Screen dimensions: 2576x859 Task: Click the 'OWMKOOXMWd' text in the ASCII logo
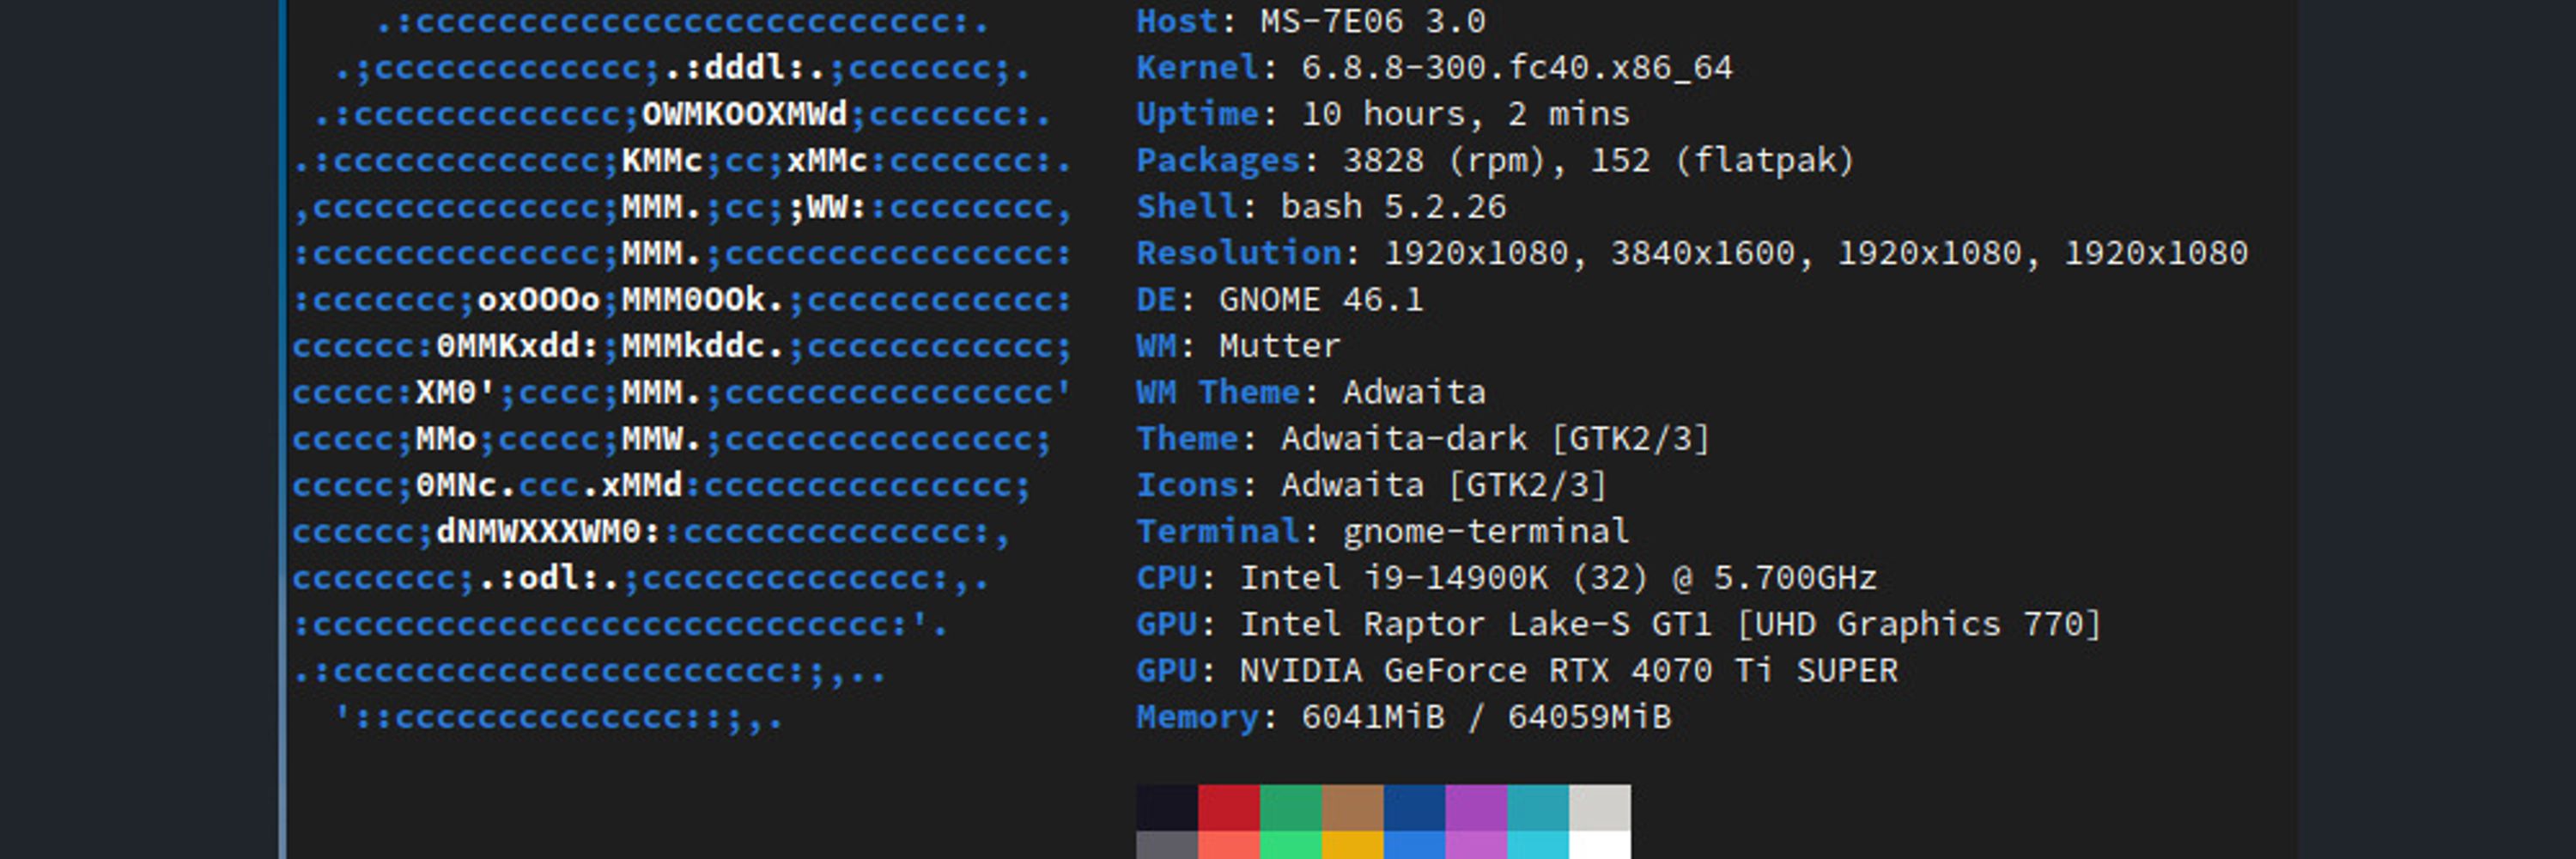745,114
